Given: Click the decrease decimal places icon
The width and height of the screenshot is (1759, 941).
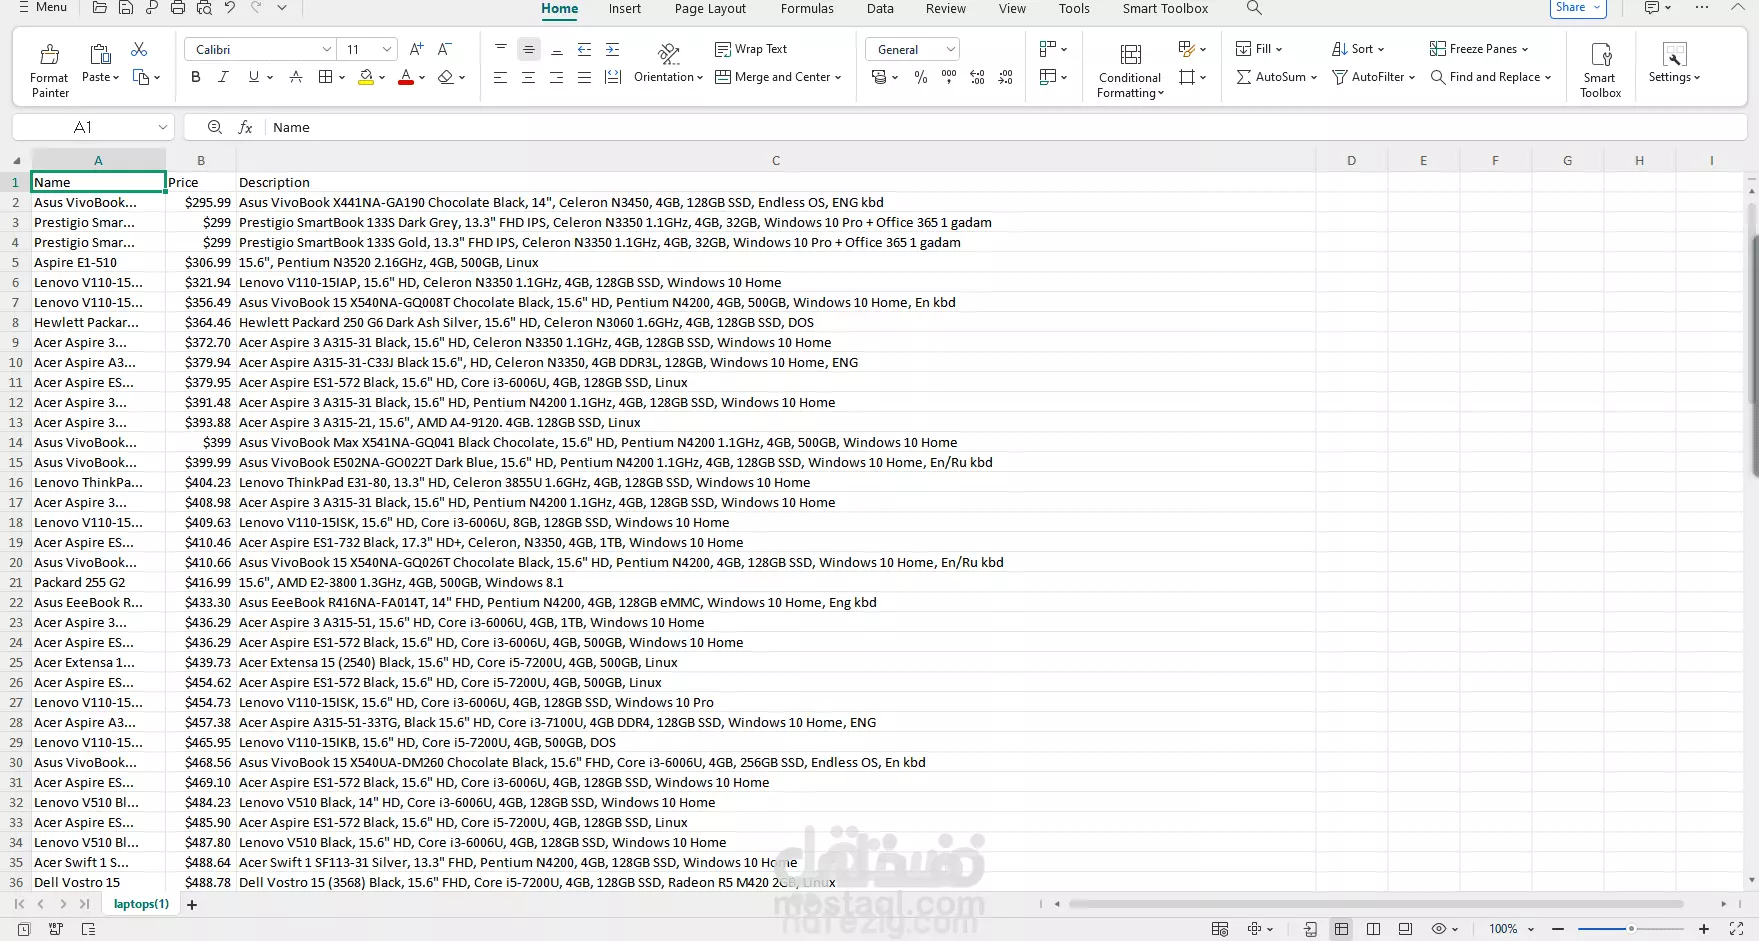Looking at the screenshot, I should tap(1005, 77).
